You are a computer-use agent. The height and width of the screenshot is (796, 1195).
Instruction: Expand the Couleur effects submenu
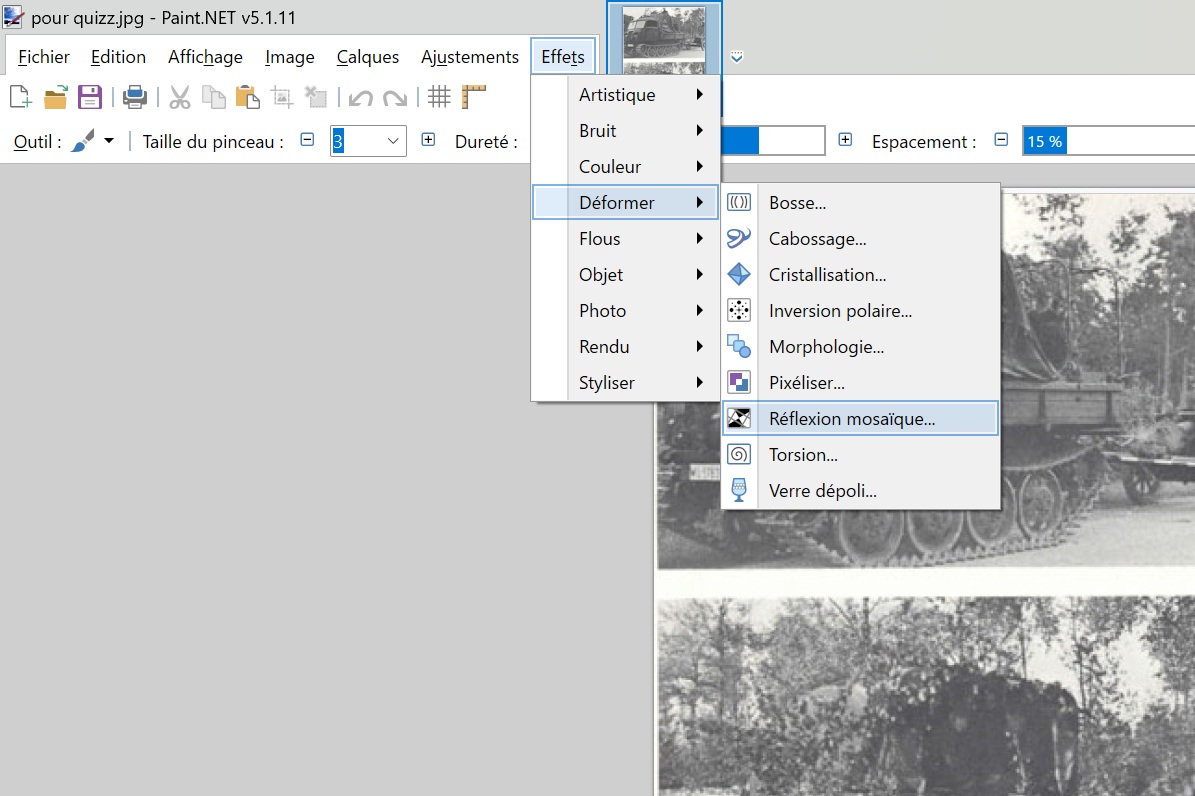point(625,166)
